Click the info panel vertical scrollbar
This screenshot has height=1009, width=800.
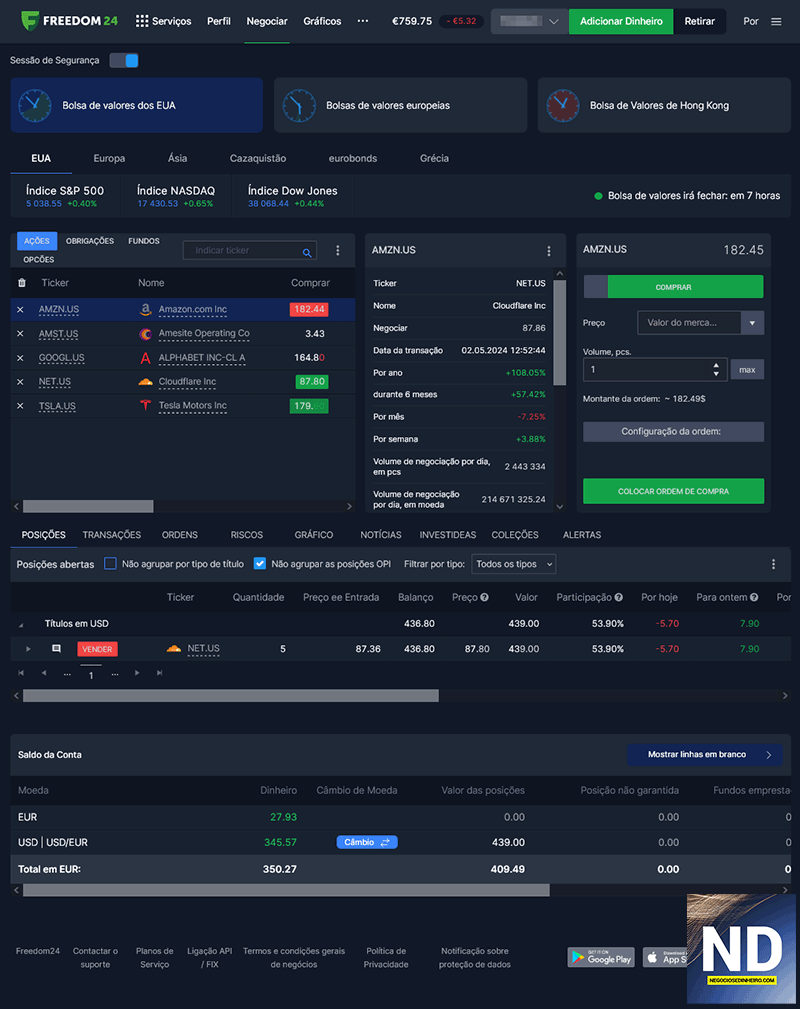point(559,333)
